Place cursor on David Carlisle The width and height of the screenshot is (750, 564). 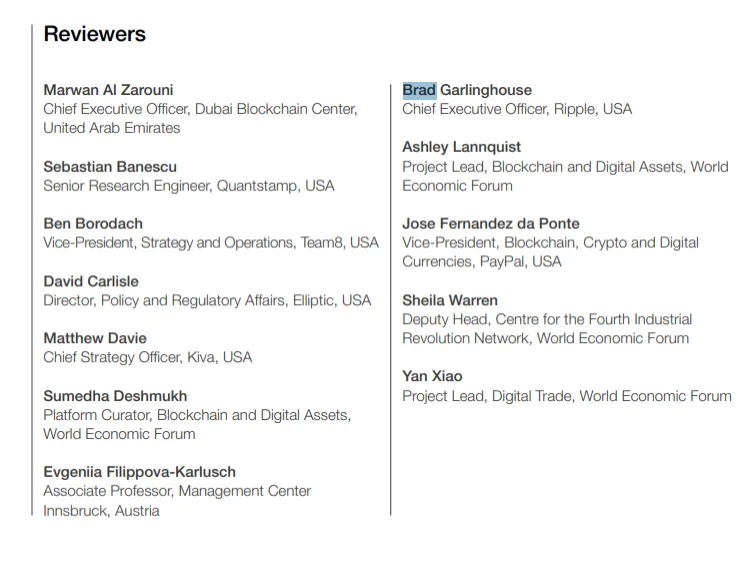(x=91, y=281)
